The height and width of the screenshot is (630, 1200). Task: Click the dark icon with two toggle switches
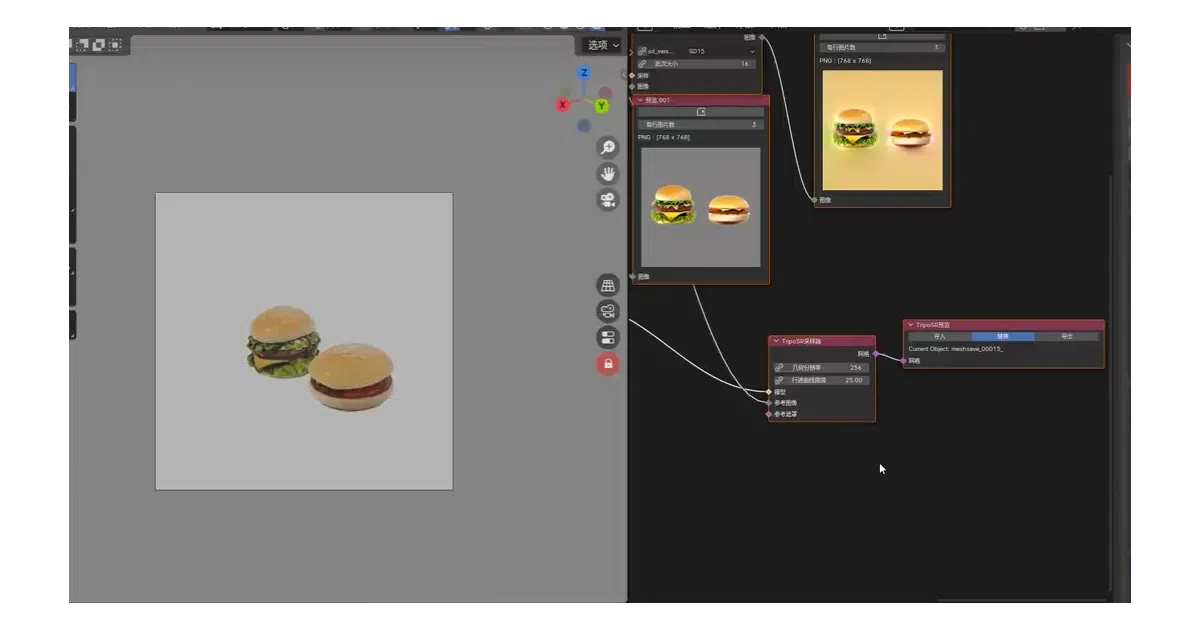(x=608, y=337)
